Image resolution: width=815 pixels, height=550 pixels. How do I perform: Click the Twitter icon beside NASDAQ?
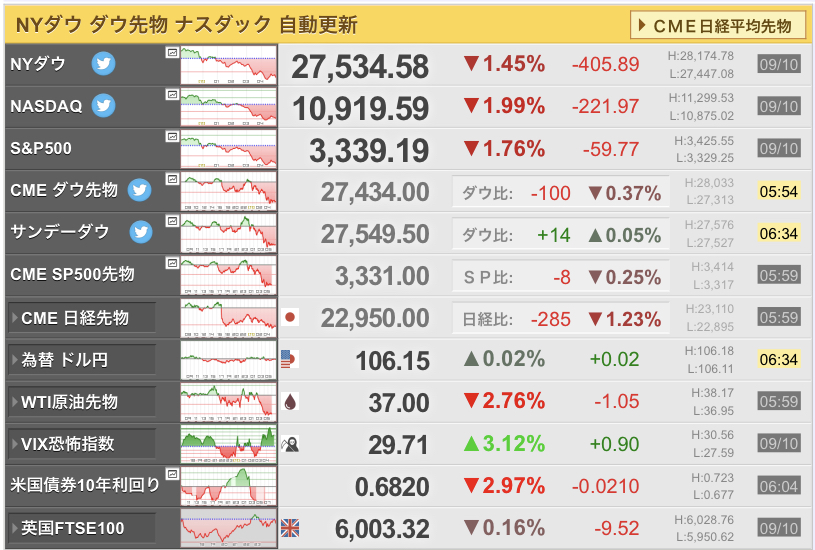pyautogui.click(x=103, y=106)
